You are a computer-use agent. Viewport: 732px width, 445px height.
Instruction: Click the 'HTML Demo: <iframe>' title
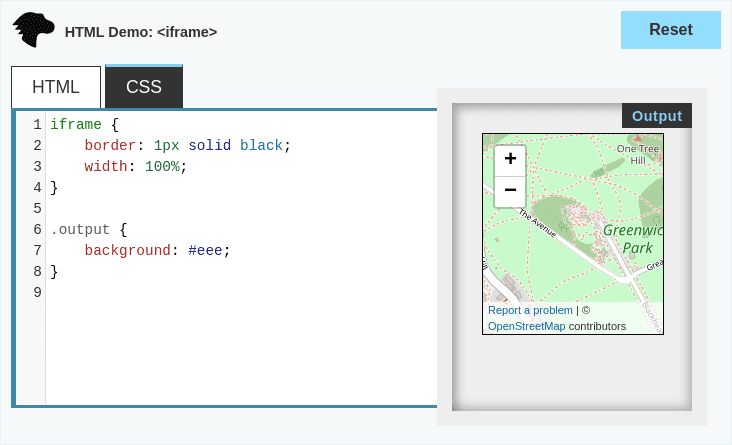tap(141, 32)
